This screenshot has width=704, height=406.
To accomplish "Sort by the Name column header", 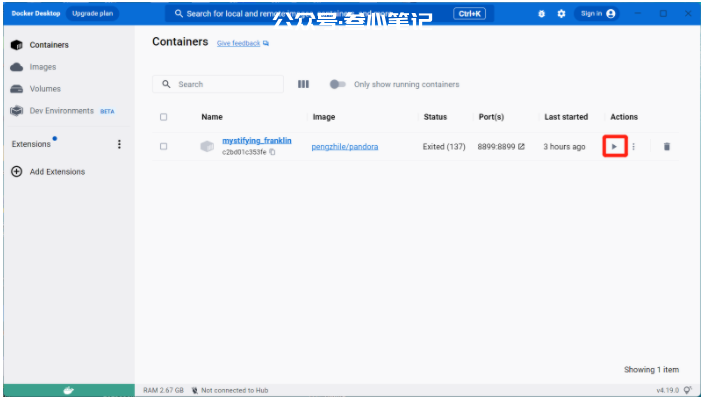I will [212, 117].
